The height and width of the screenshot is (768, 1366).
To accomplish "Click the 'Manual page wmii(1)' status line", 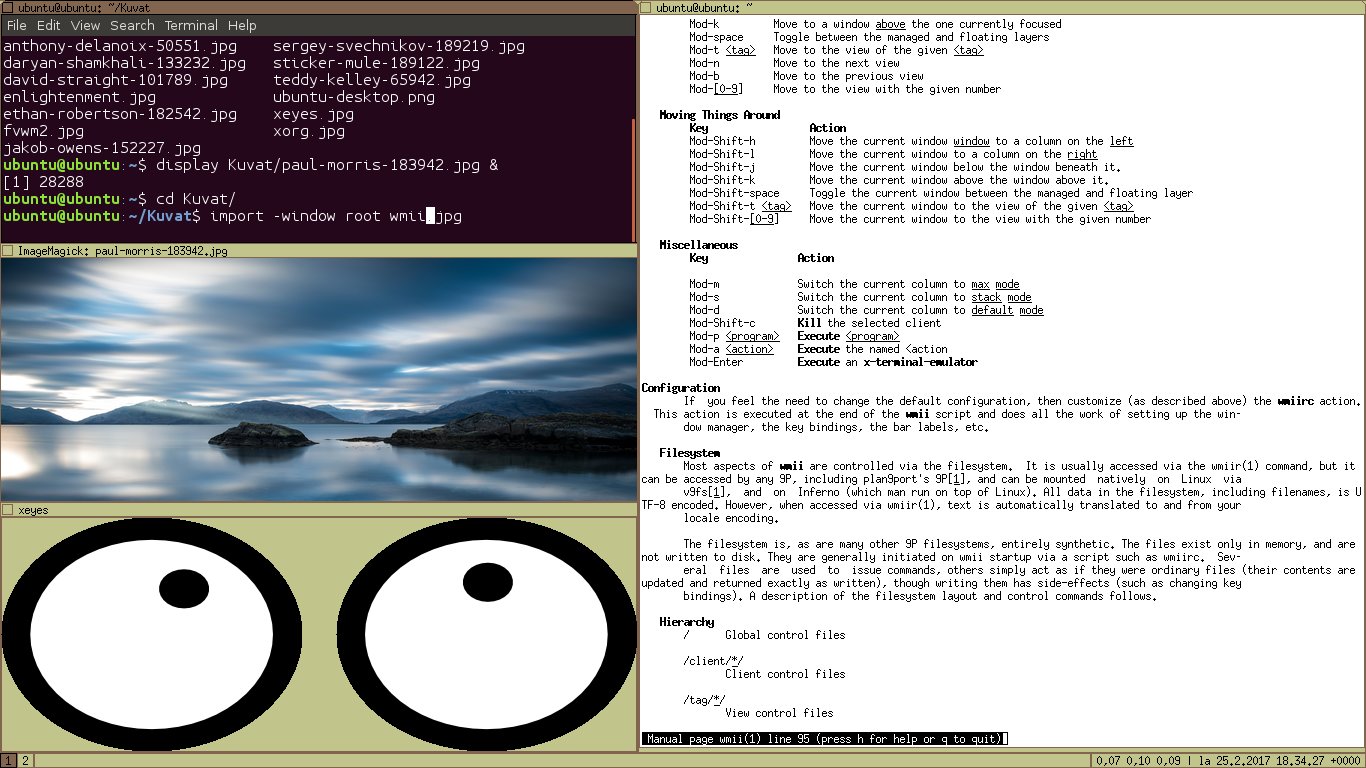I will click(824, 739).
